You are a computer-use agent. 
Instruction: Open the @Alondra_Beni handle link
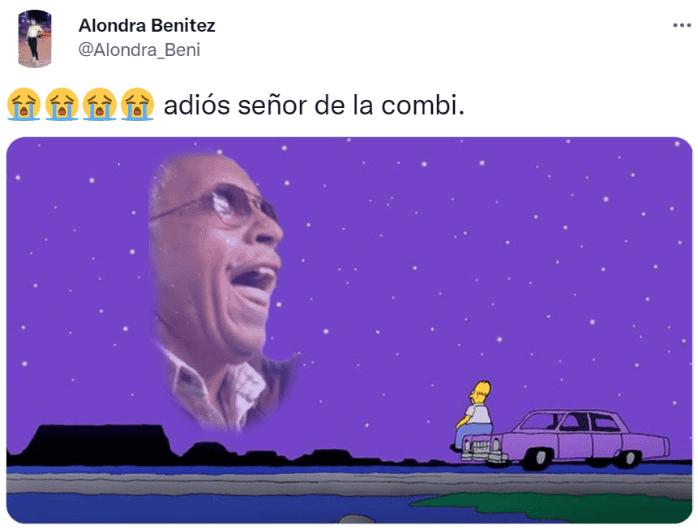point(139,50)
